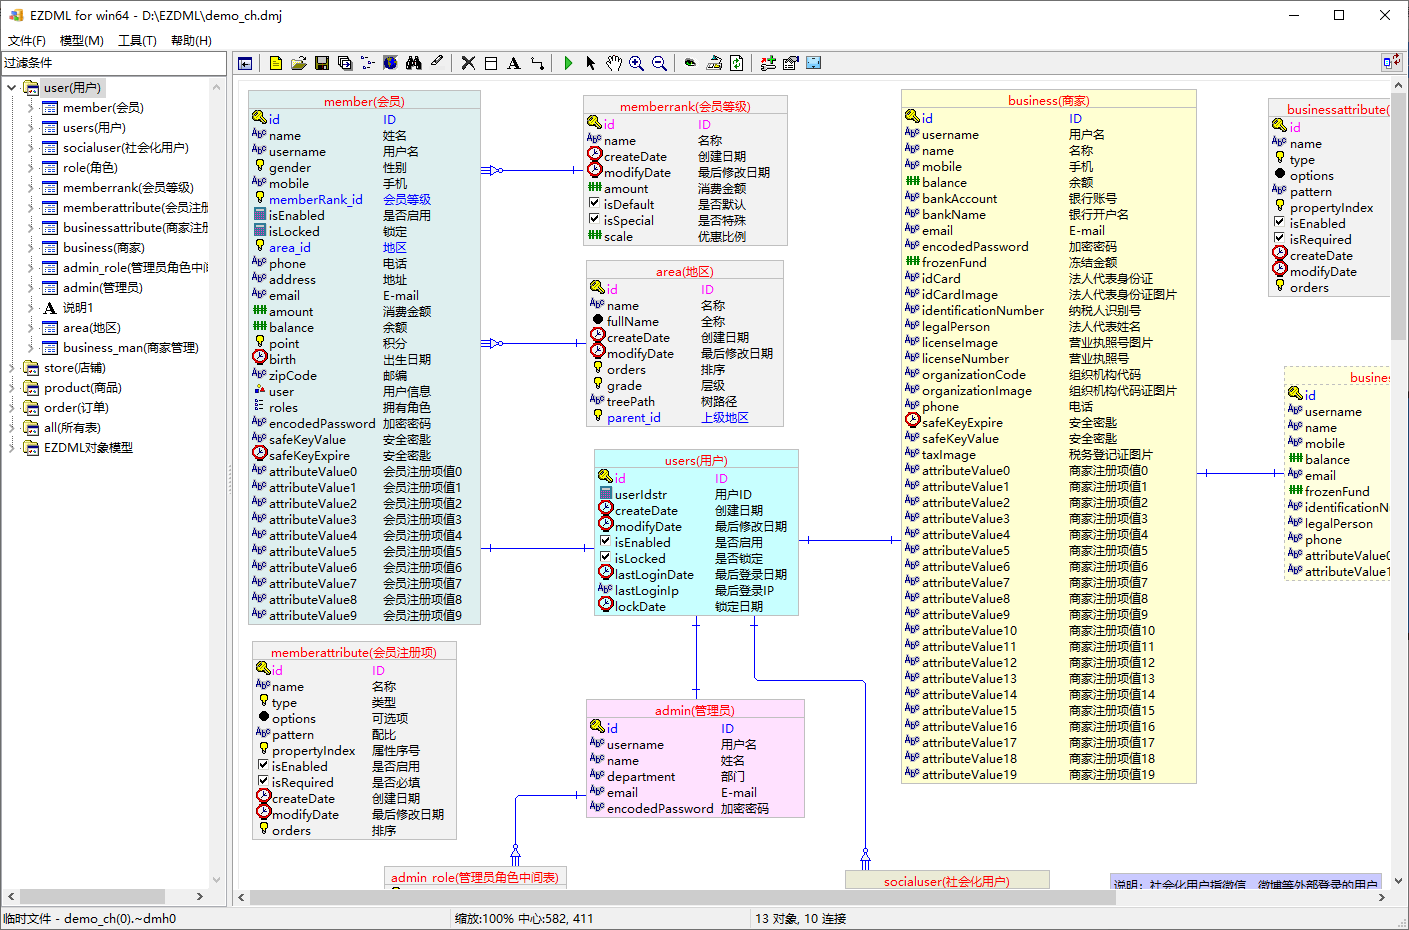Expand the area(地区) tree node
Viewport: 1409px width, 930px height.
point(31,328)
